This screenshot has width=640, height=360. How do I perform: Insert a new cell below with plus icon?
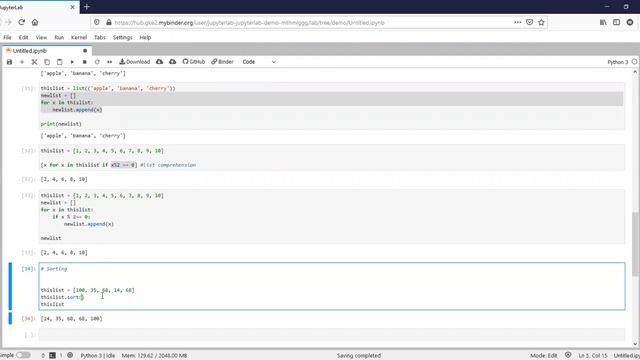pos(22,62)
